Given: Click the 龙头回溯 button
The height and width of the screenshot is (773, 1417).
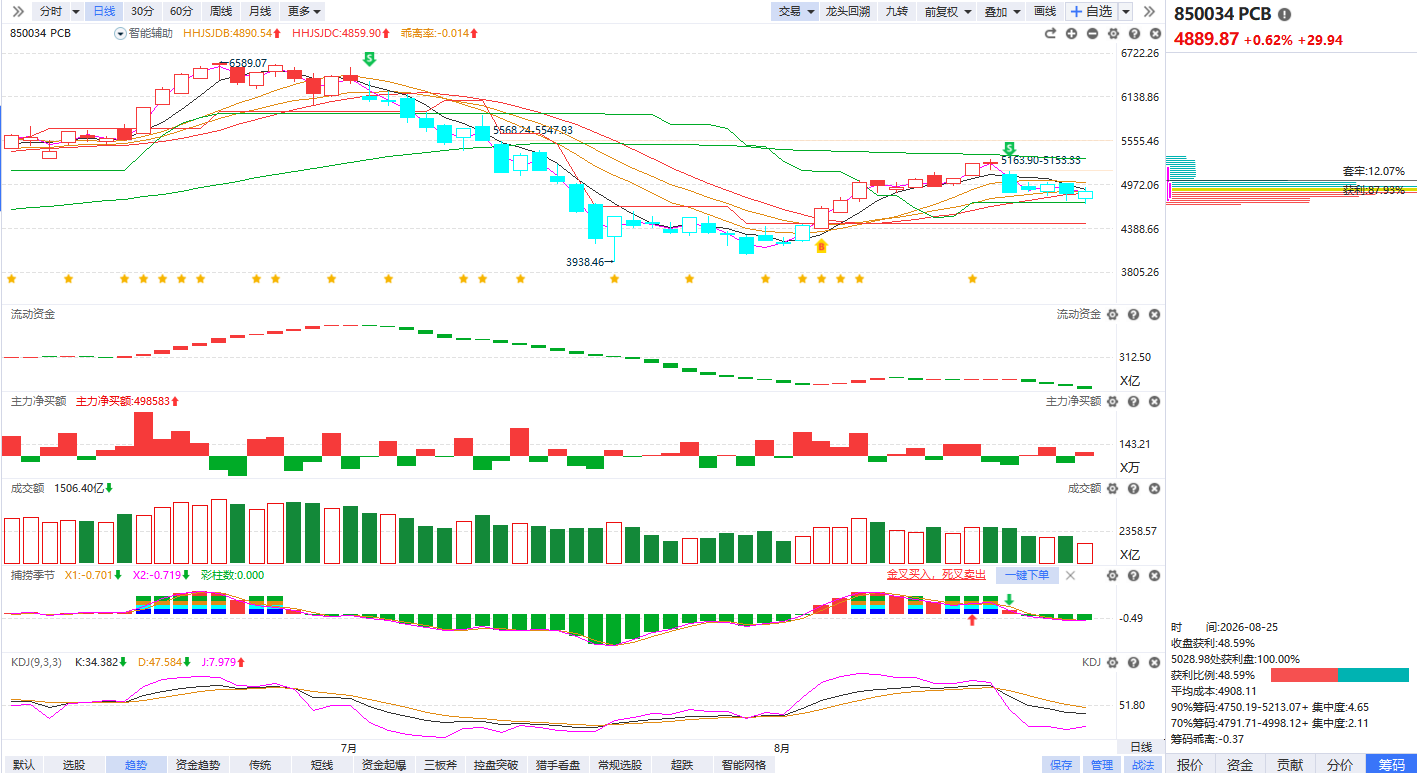Looking at the screenshot, I should tap(848, 11).
